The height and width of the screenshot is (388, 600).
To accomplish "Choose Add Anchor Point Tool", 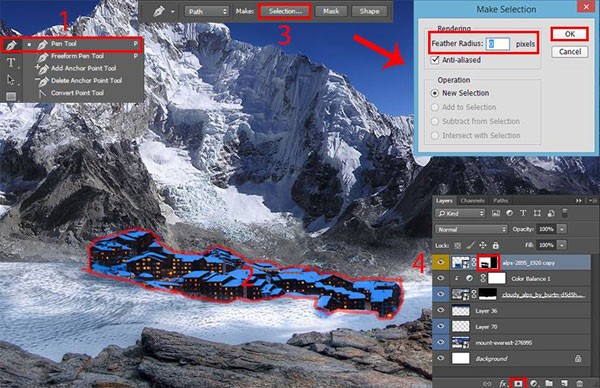I will [x=83, y=68].
